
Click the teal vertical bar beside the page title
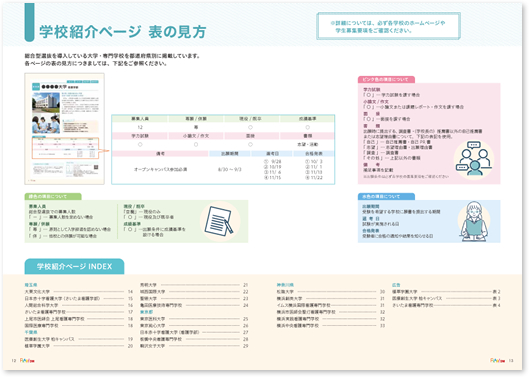pos(29,23)
